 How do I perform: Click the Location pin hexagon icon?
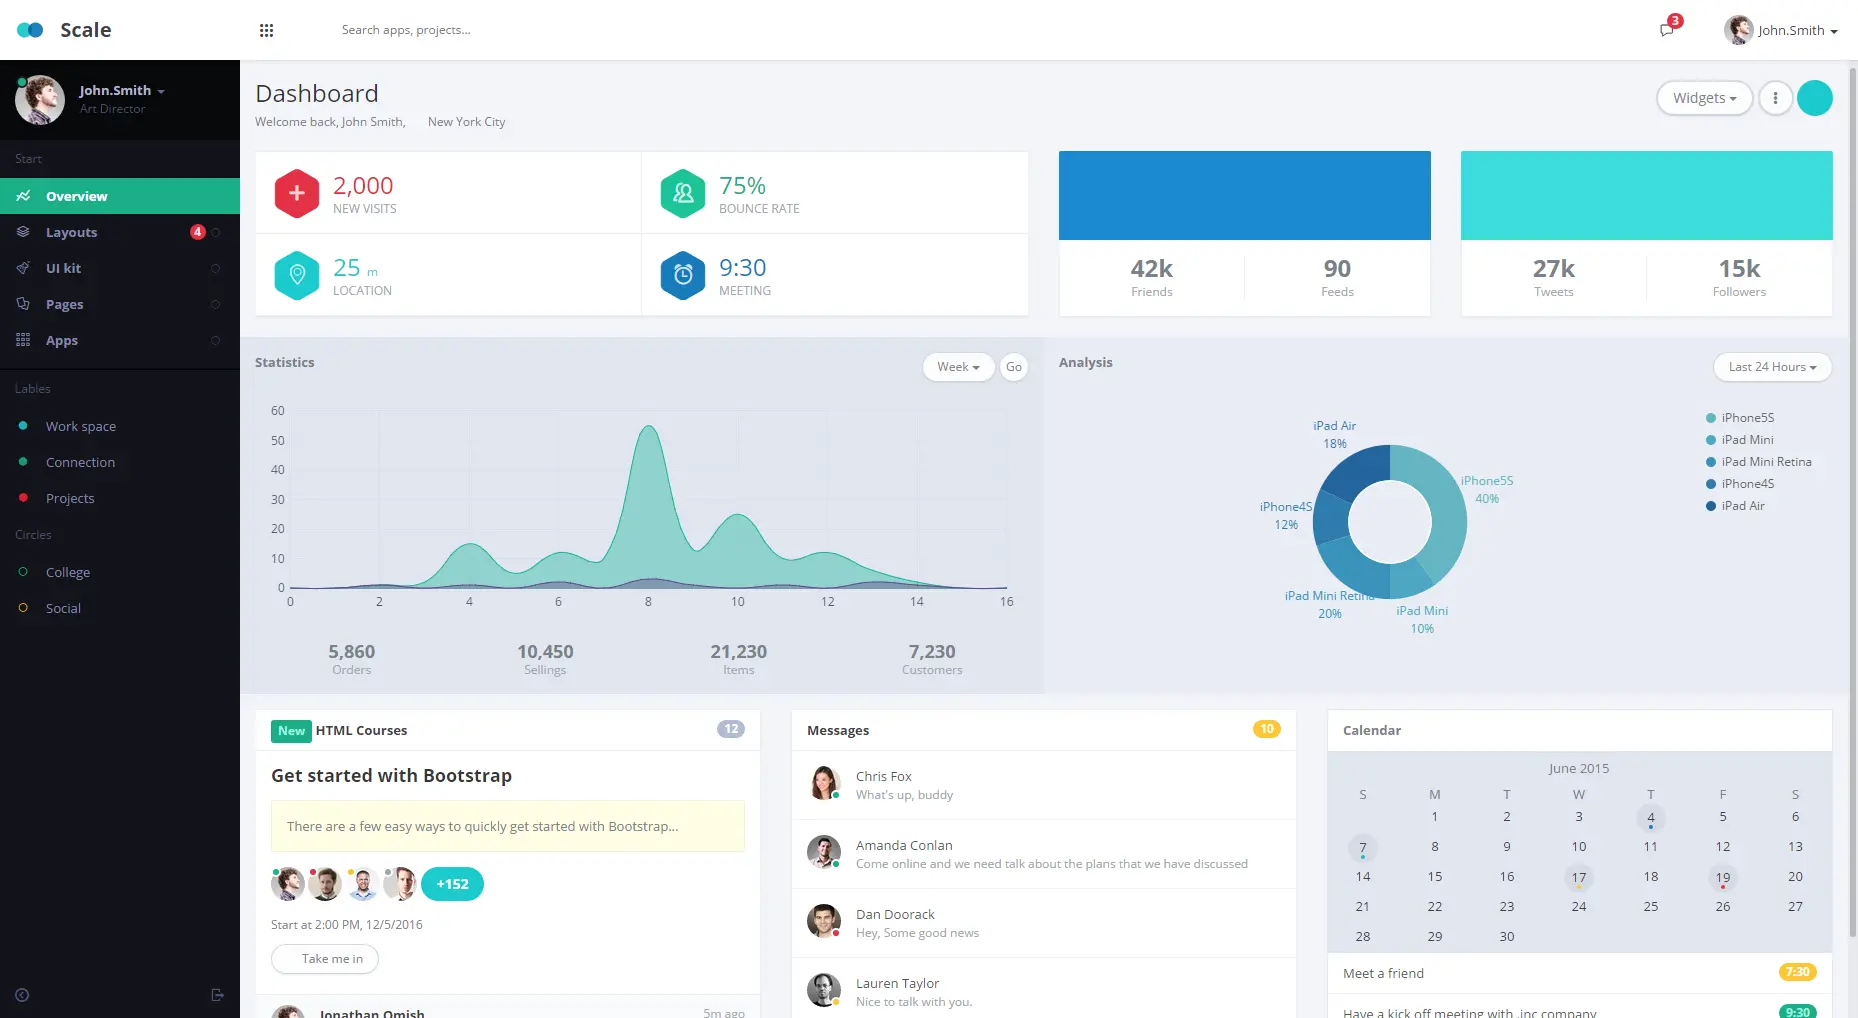coord(297,275)
